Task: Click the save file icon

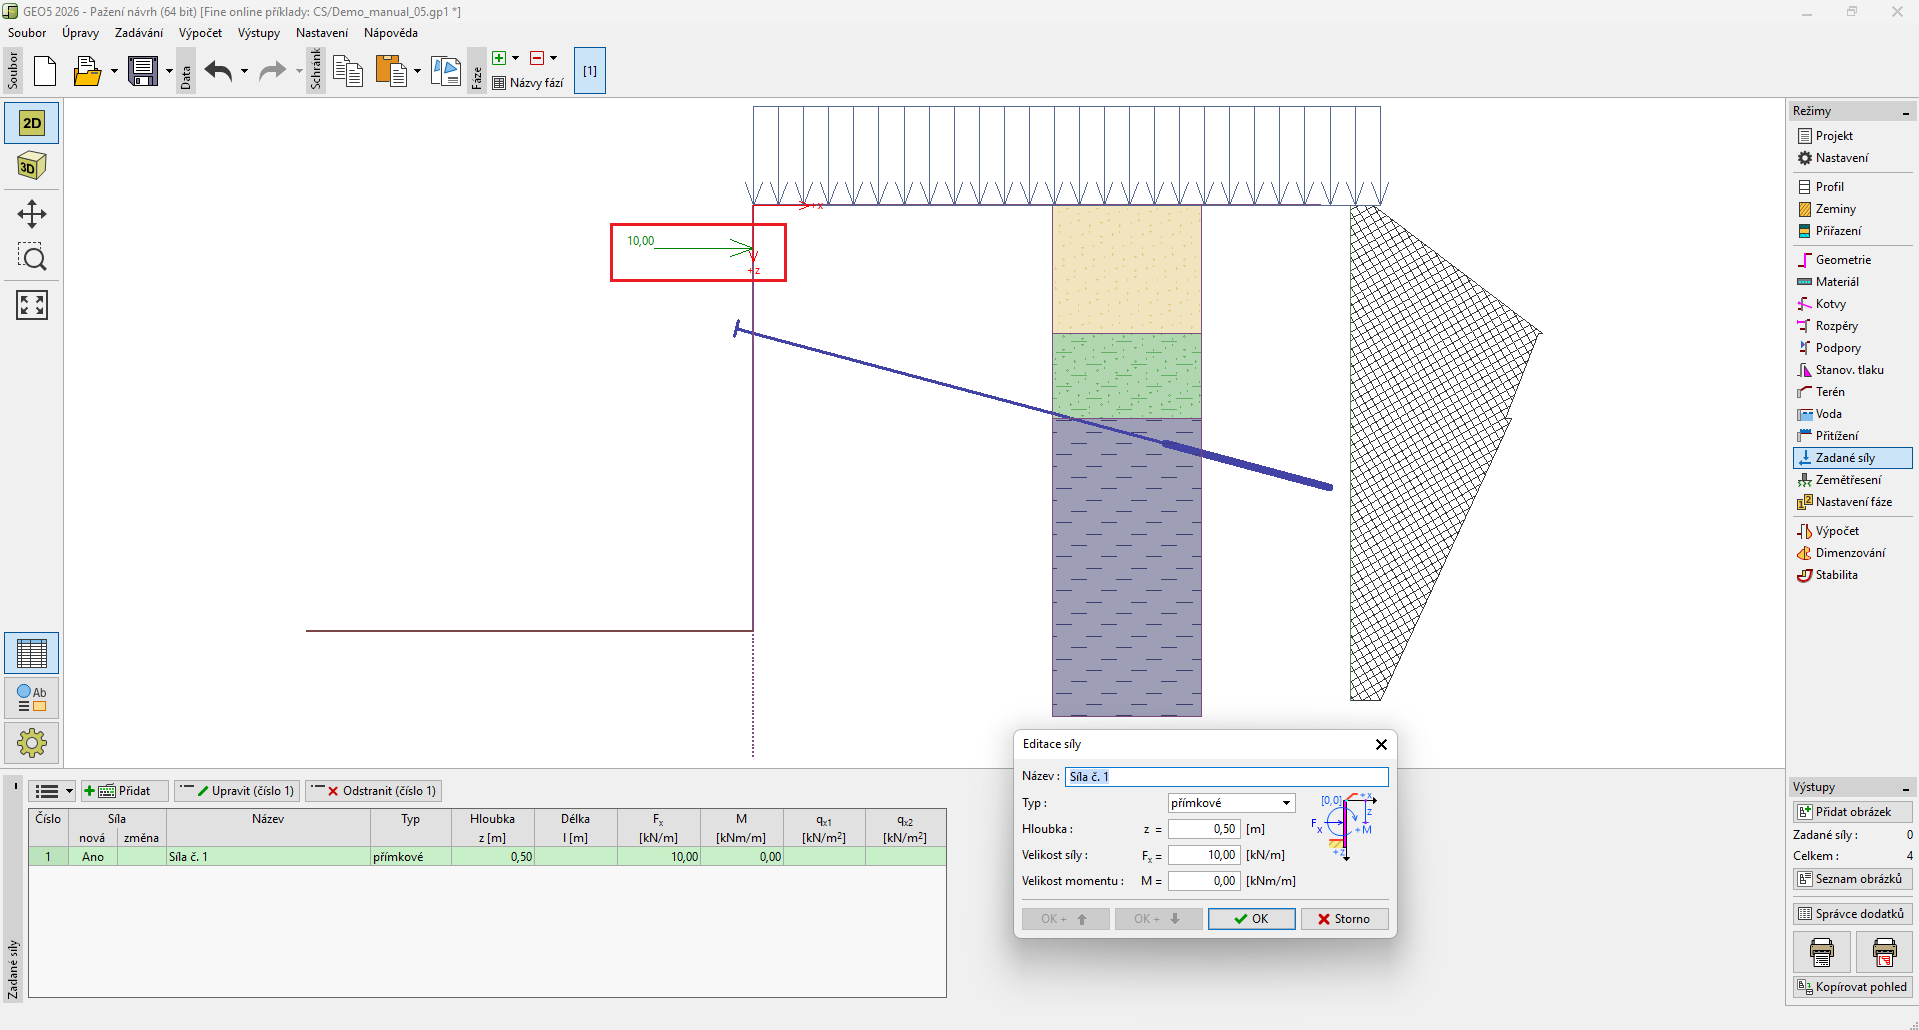Action: [143, 71]
